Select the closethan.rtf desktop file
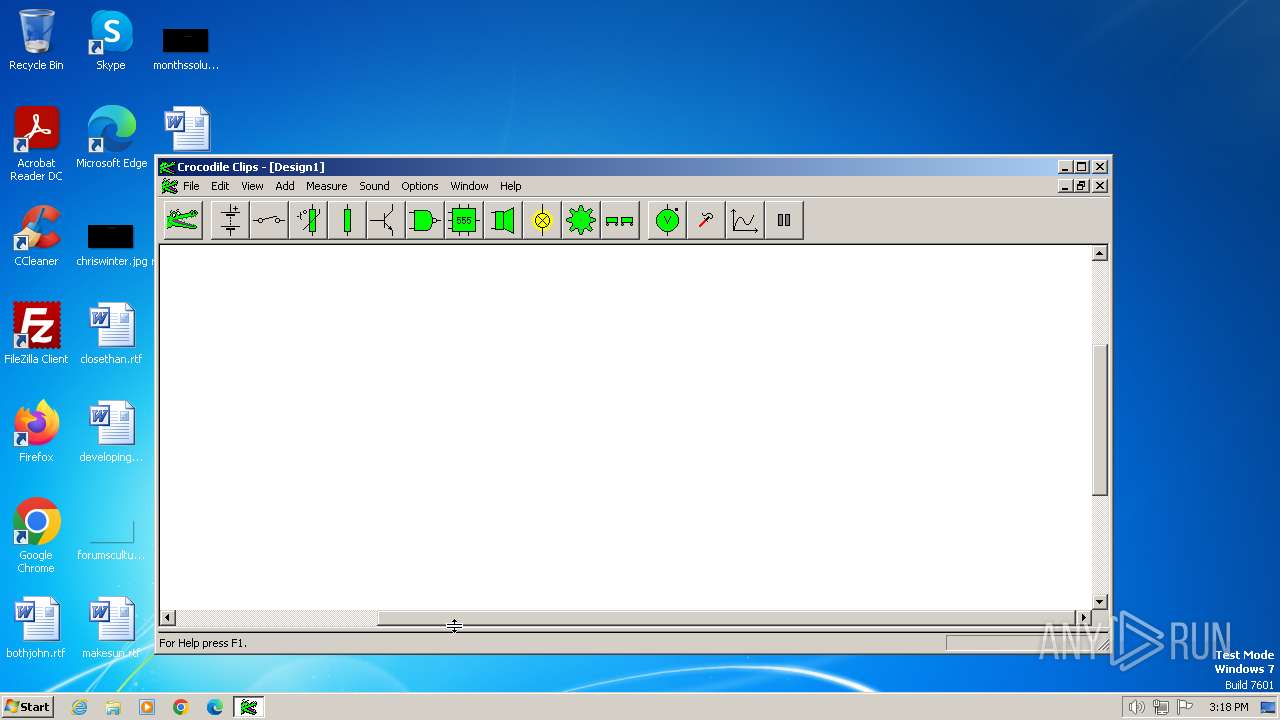The height and width of the screenshot is (720, 1280). (x=111, y=334)
